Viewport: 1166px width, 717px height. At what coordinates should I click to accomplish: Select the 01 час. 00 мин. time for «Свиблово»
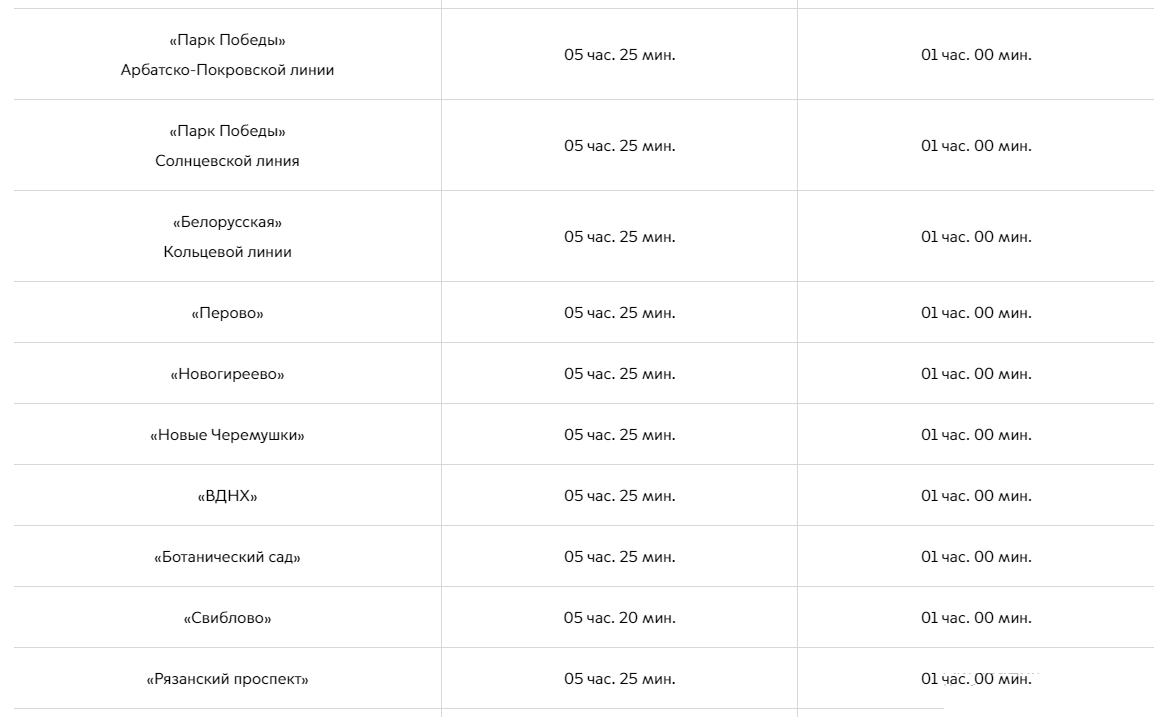tap(976, 618)
